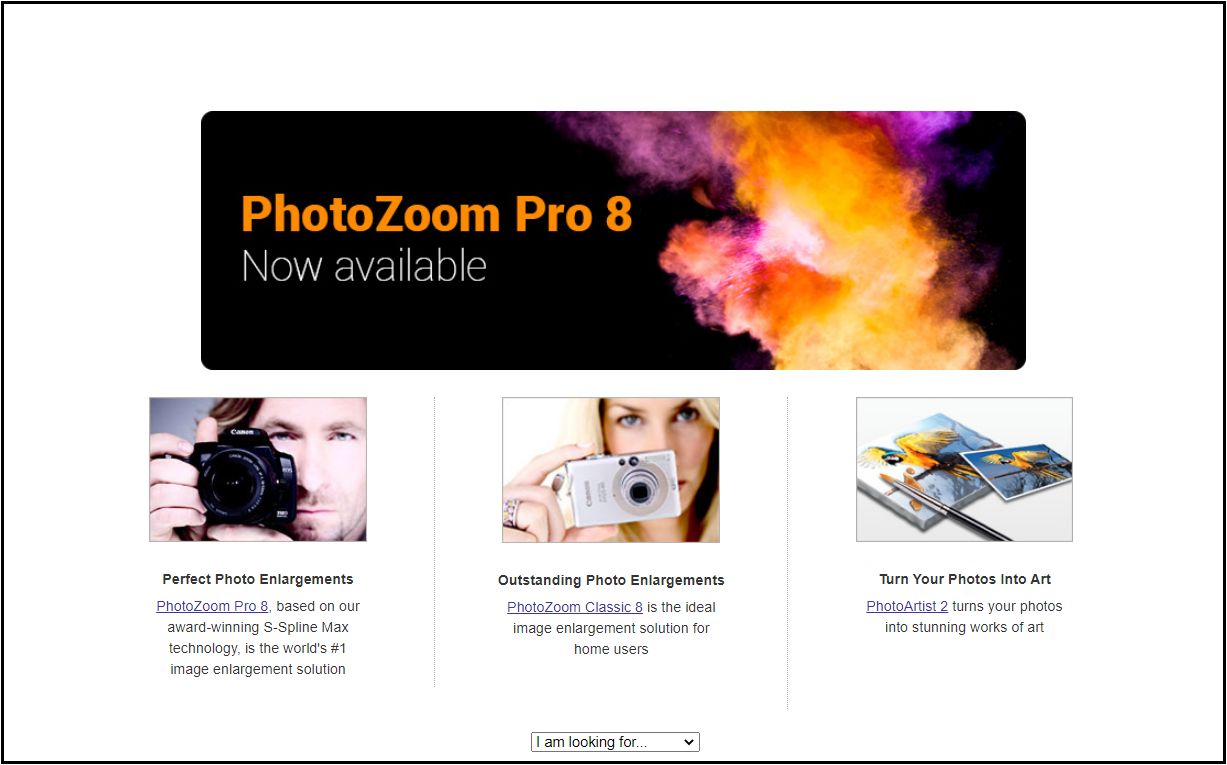Click the "ideal image enlargement solution" description
The width and height of the screenshot is (1227, 765).
(x=611, y=628)
